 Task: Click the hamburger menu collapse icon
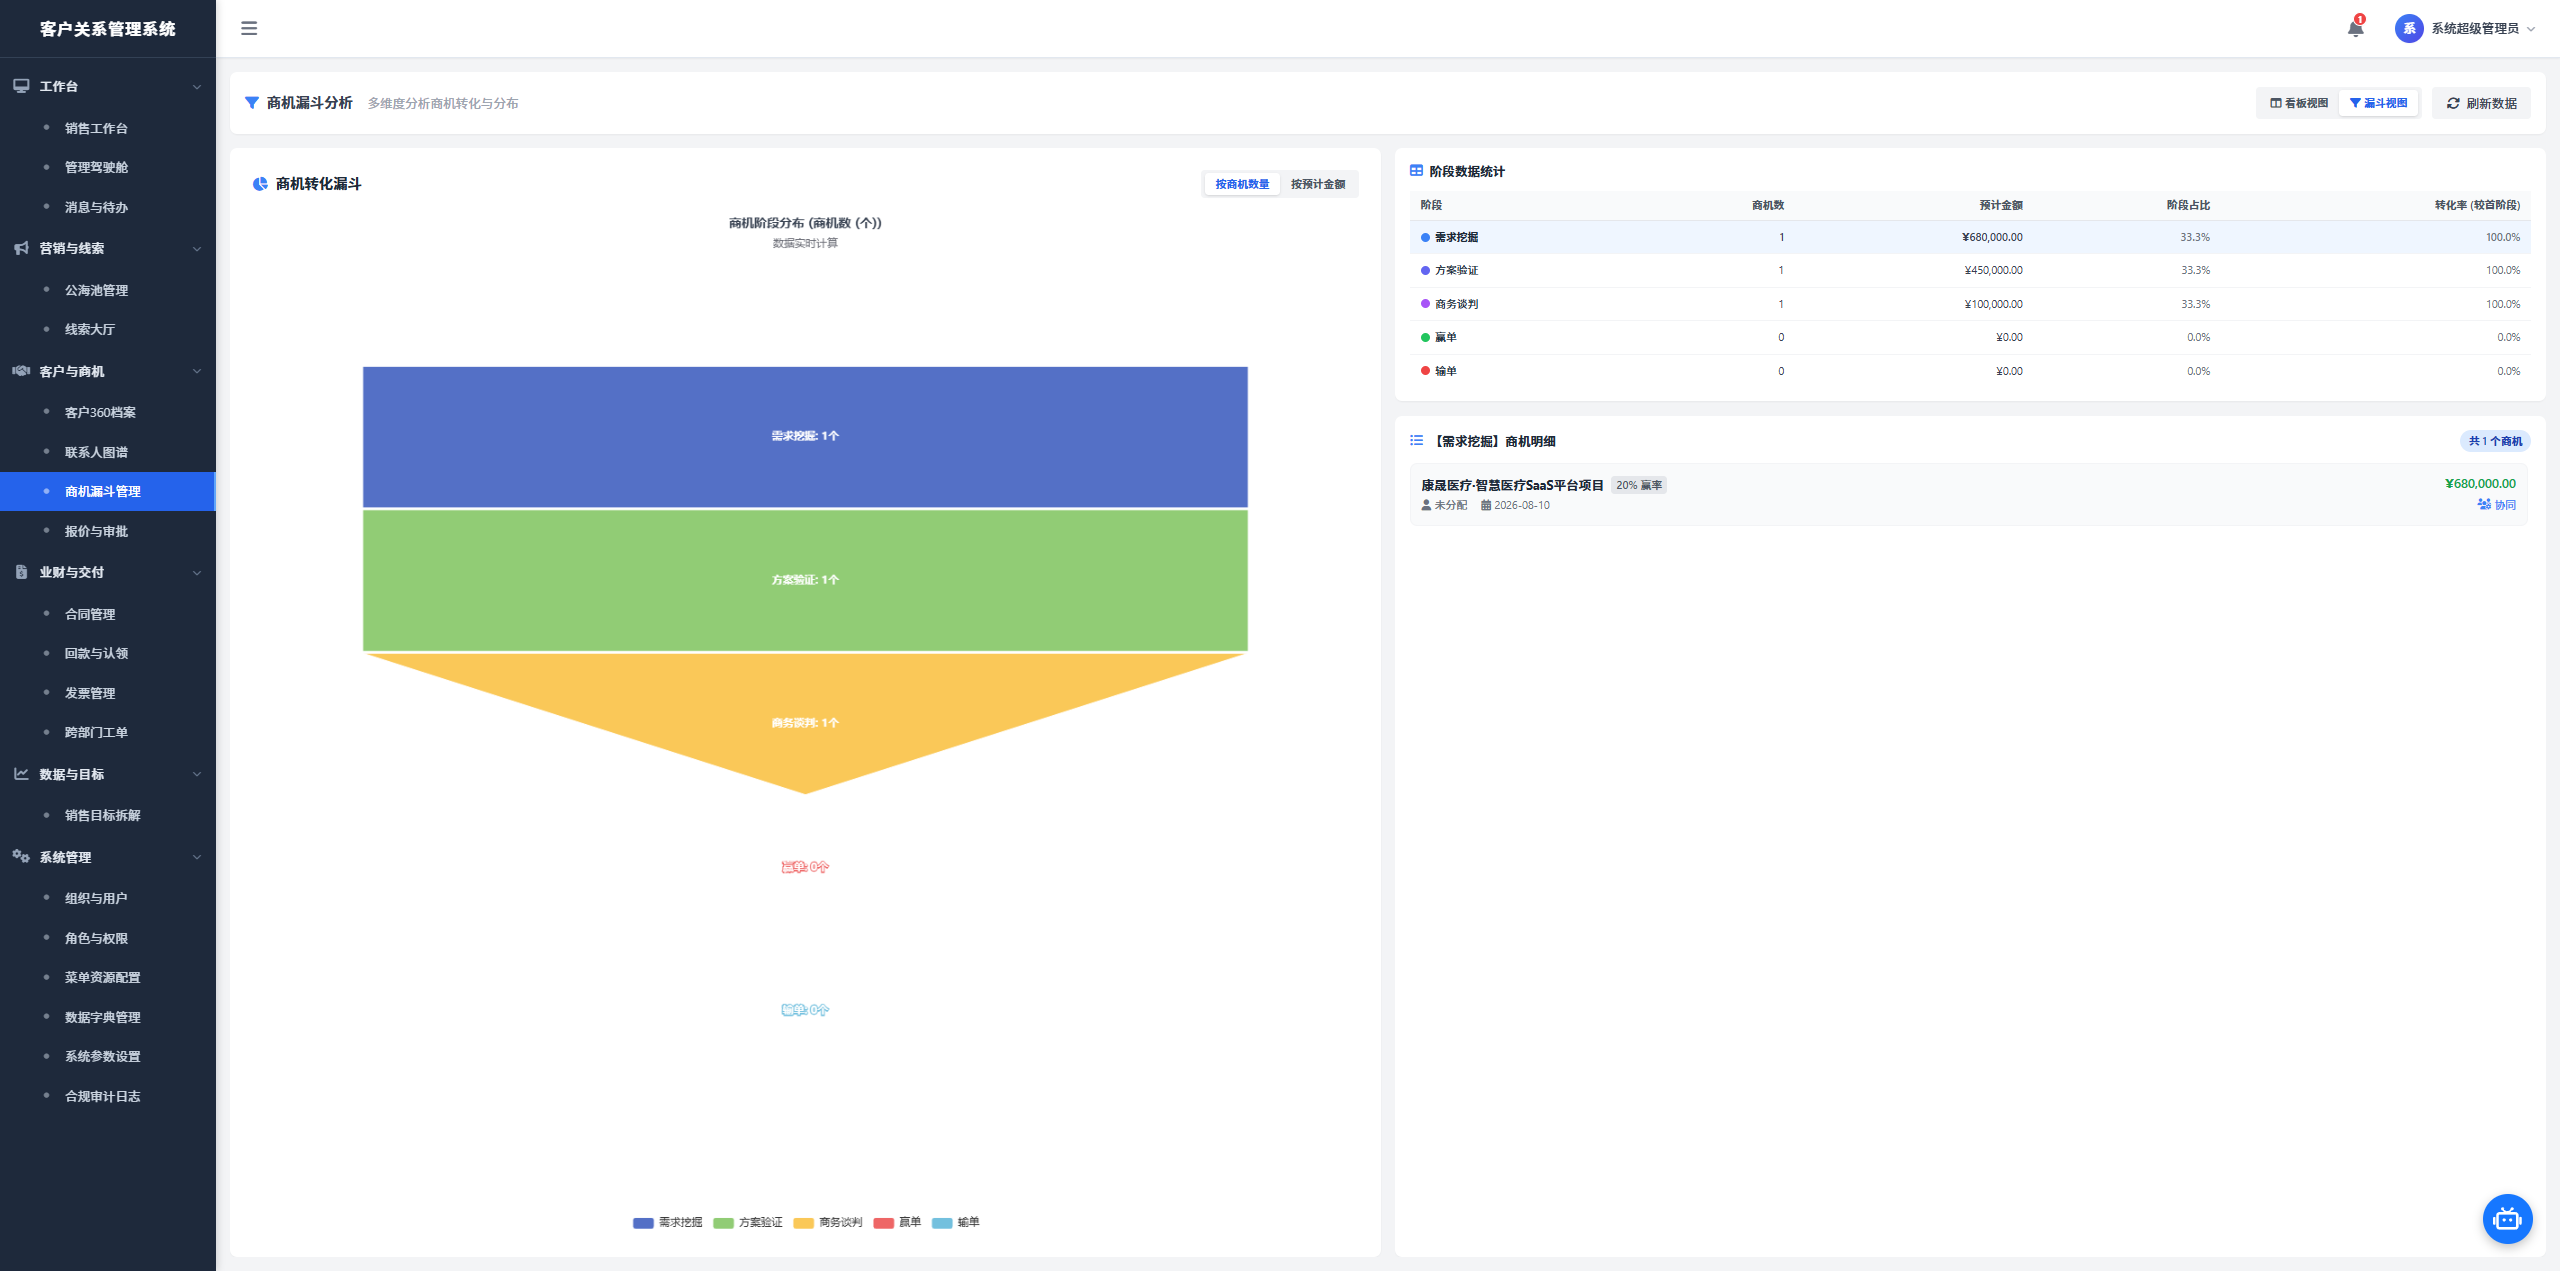pyautogui.click(x=249, y=28)
